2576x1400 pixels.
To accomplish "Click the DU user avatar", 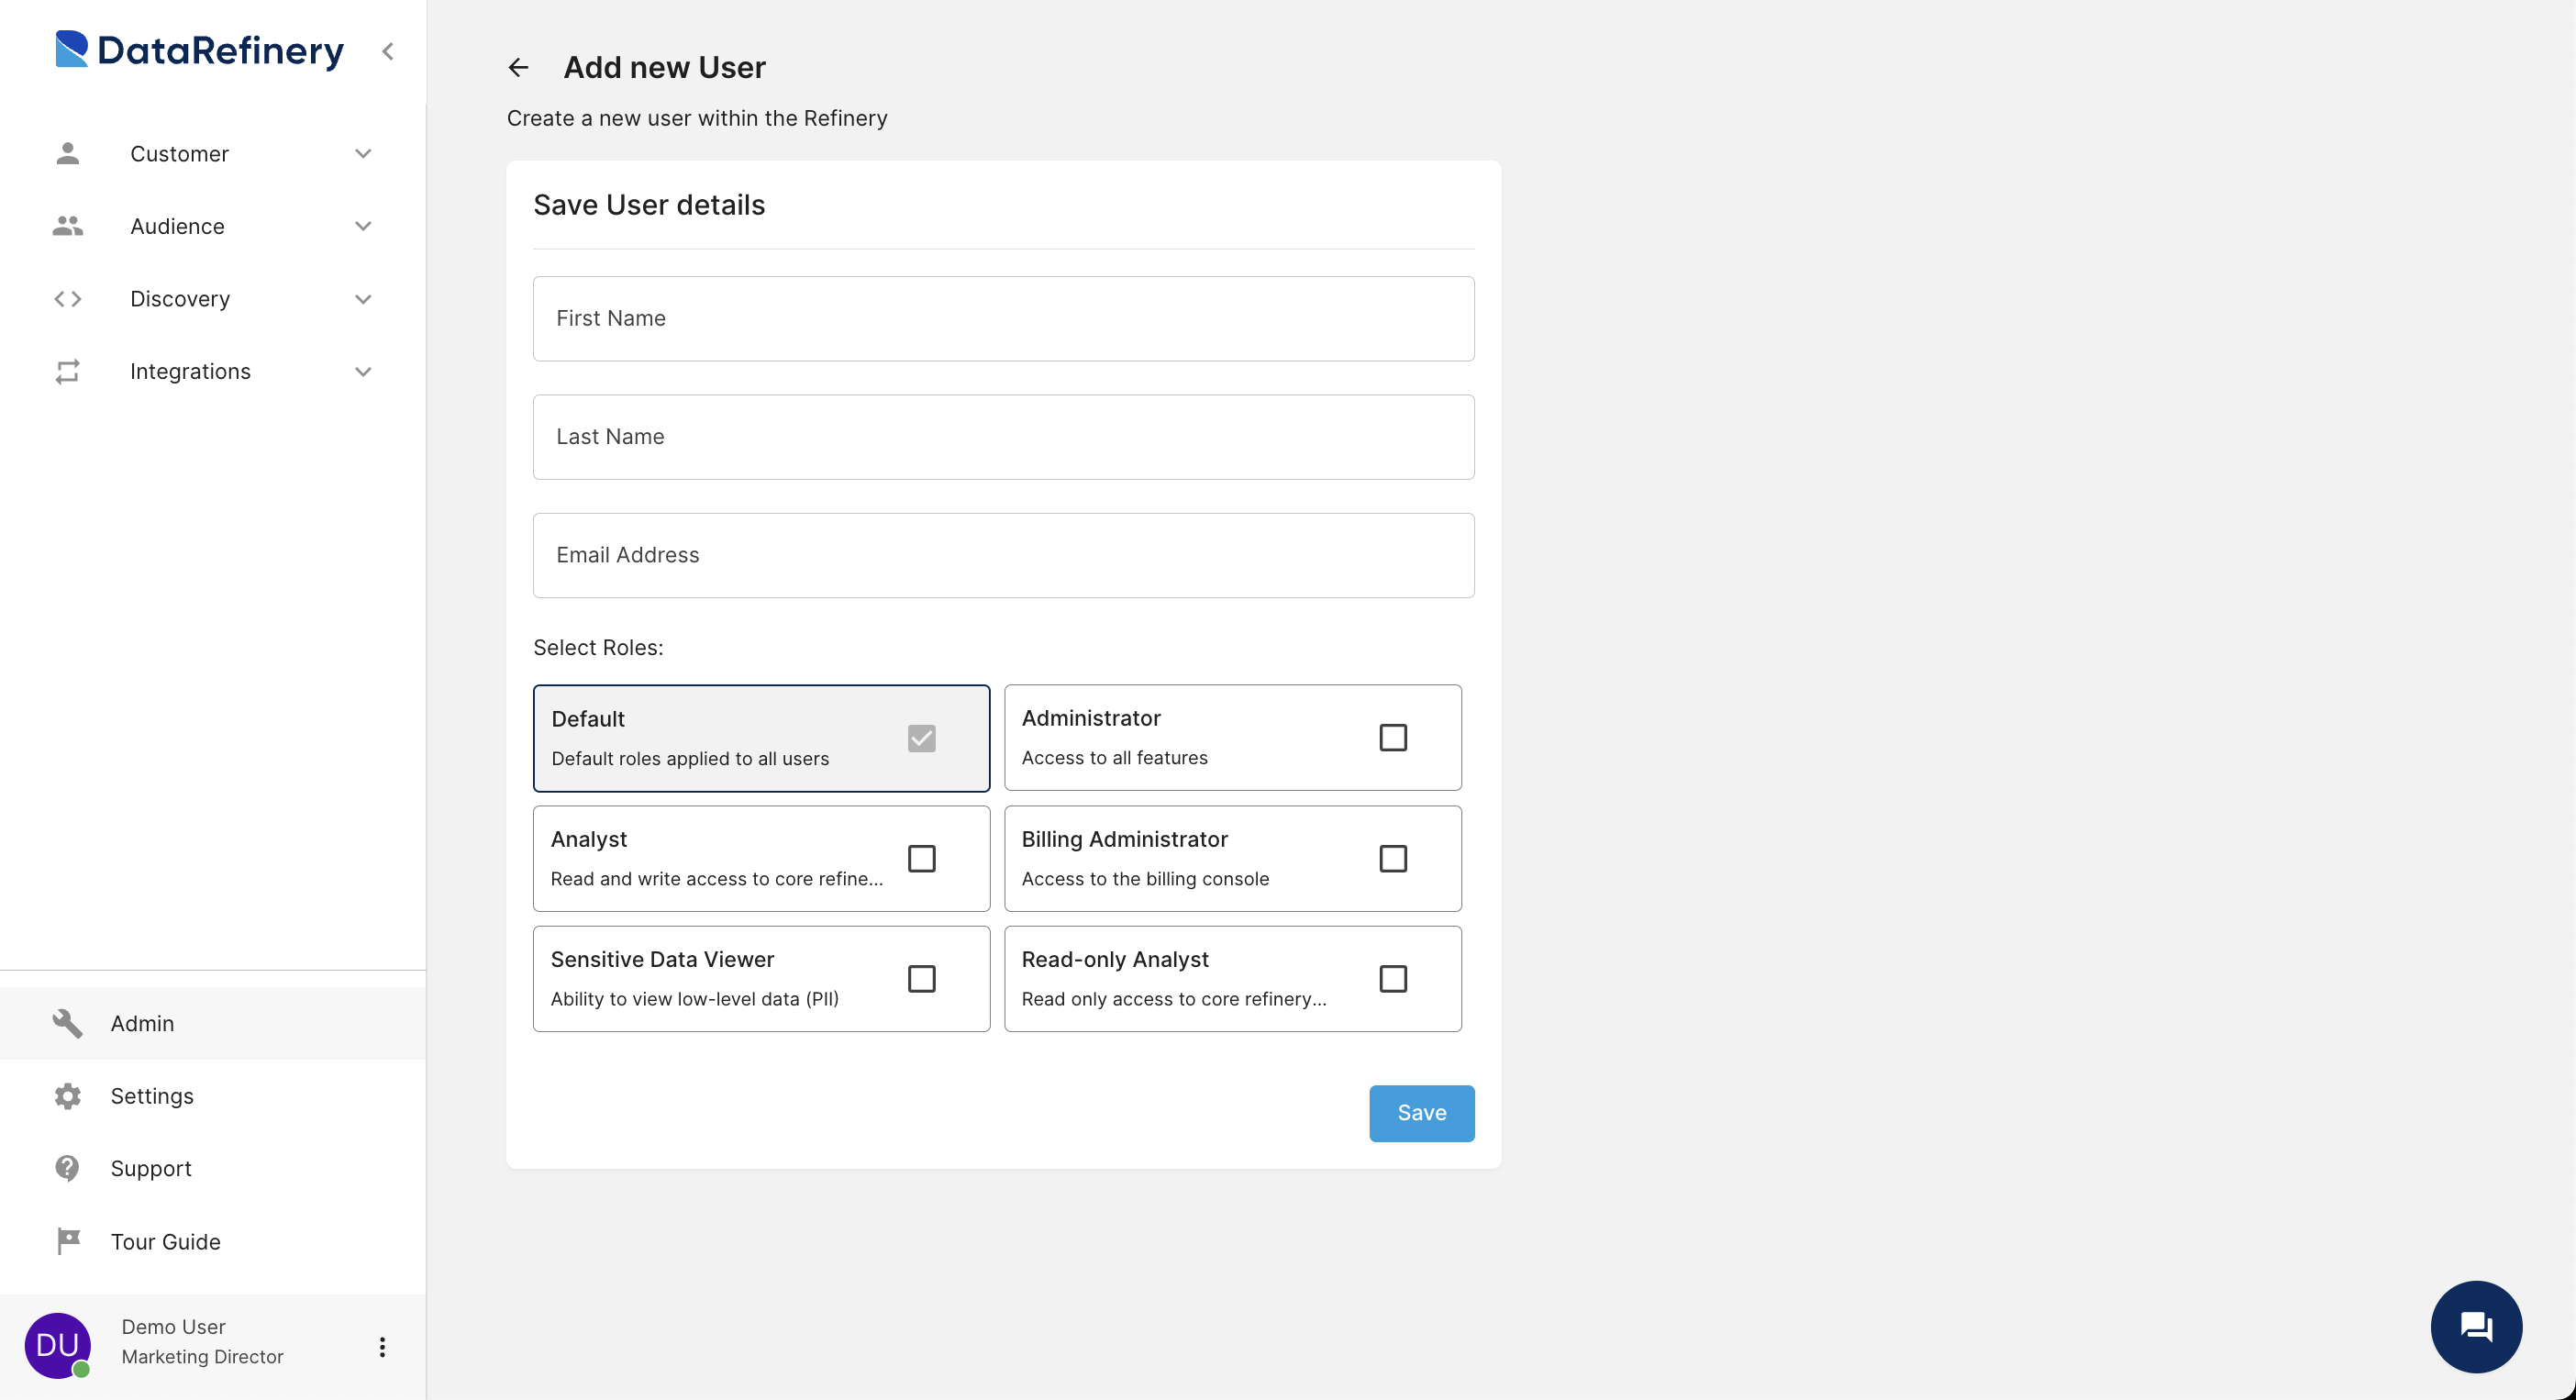I will (x=57, y=1345).
